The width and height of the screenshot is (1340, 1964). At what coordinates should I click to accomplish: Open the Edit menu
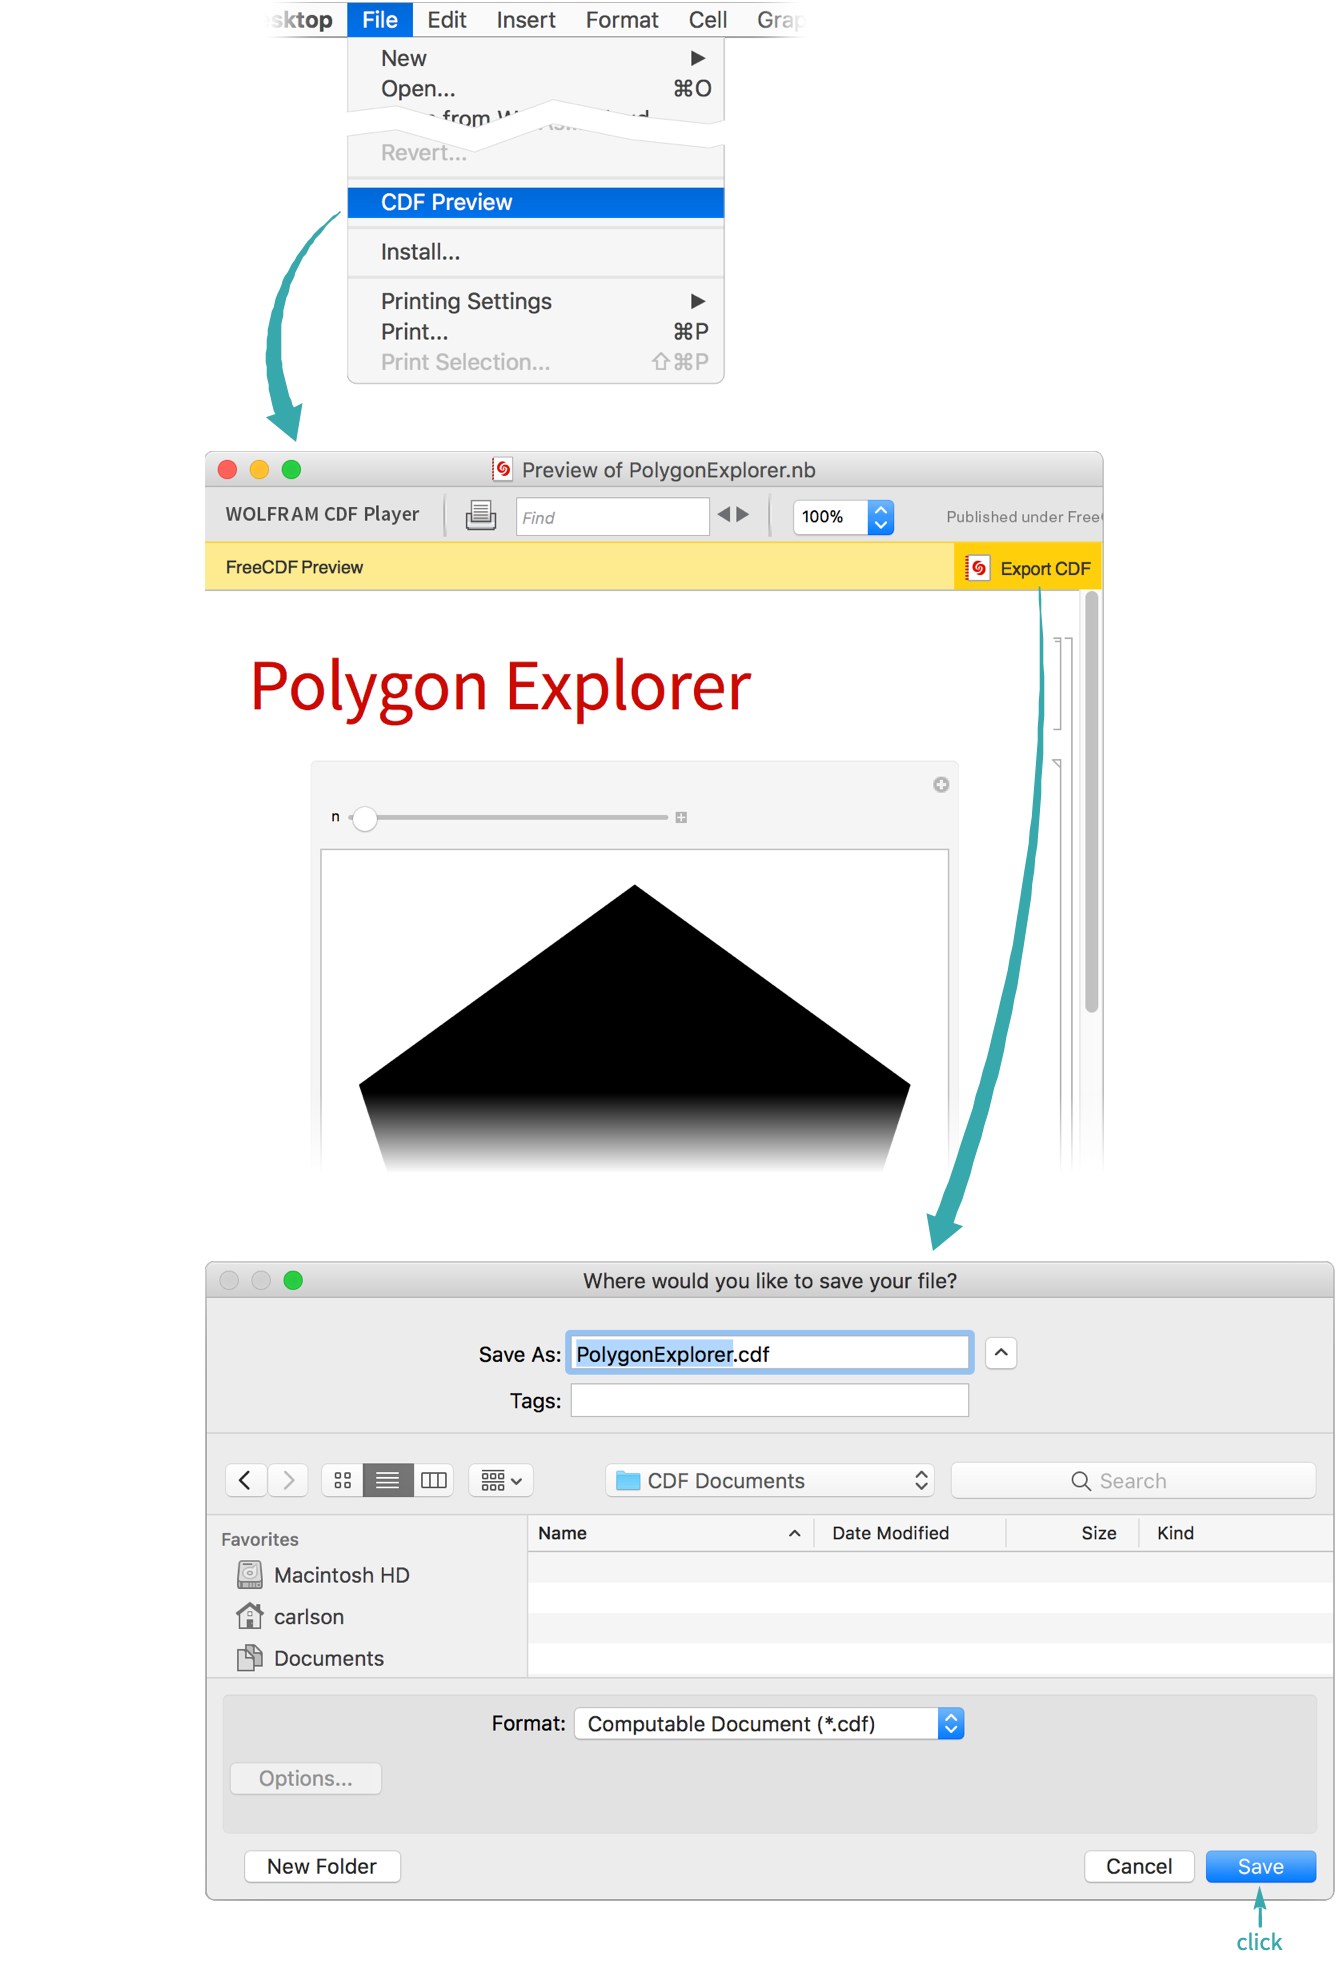[446, 20]
